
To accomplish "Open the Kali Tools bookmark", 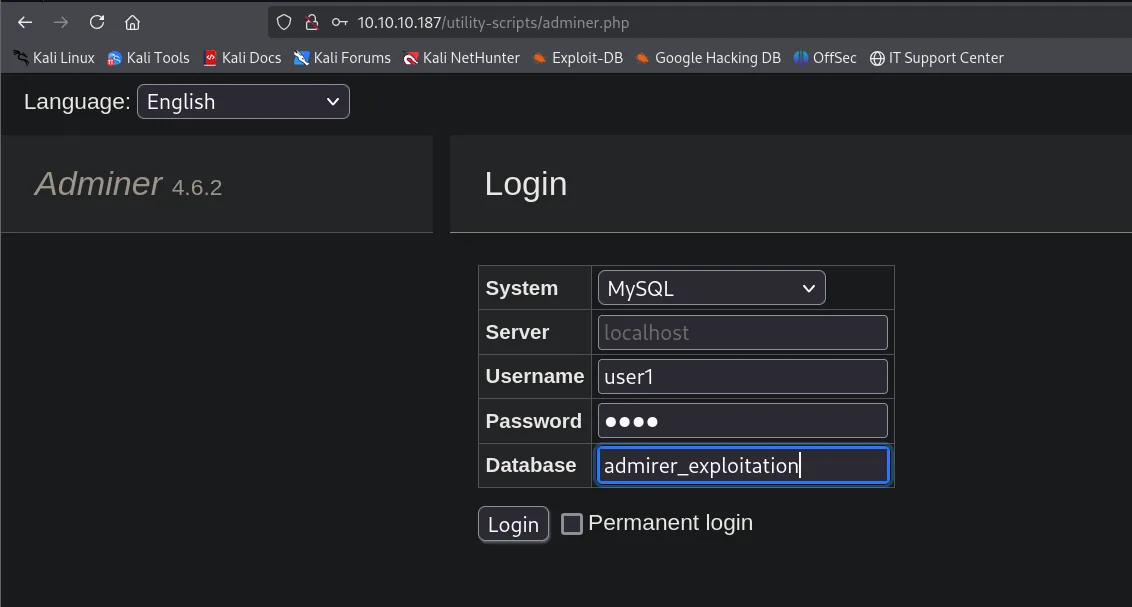I will pyautogui.click(x=148, y=58).
